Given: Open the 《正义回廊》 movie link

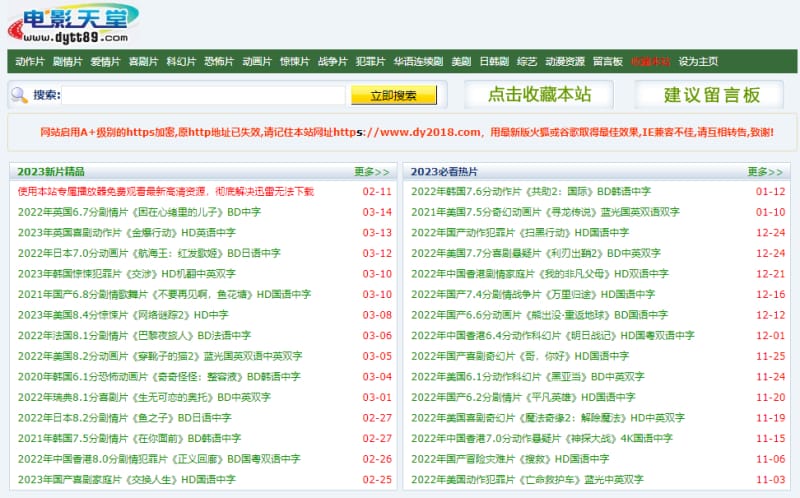Looking at the screenshot, I should click(159, 459).
